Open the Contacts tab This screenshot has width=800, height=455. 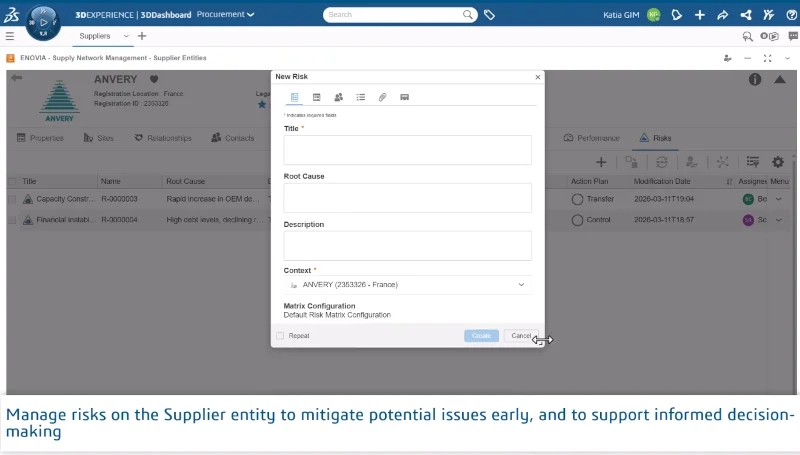pyautogui.click(x=233, y=138)
